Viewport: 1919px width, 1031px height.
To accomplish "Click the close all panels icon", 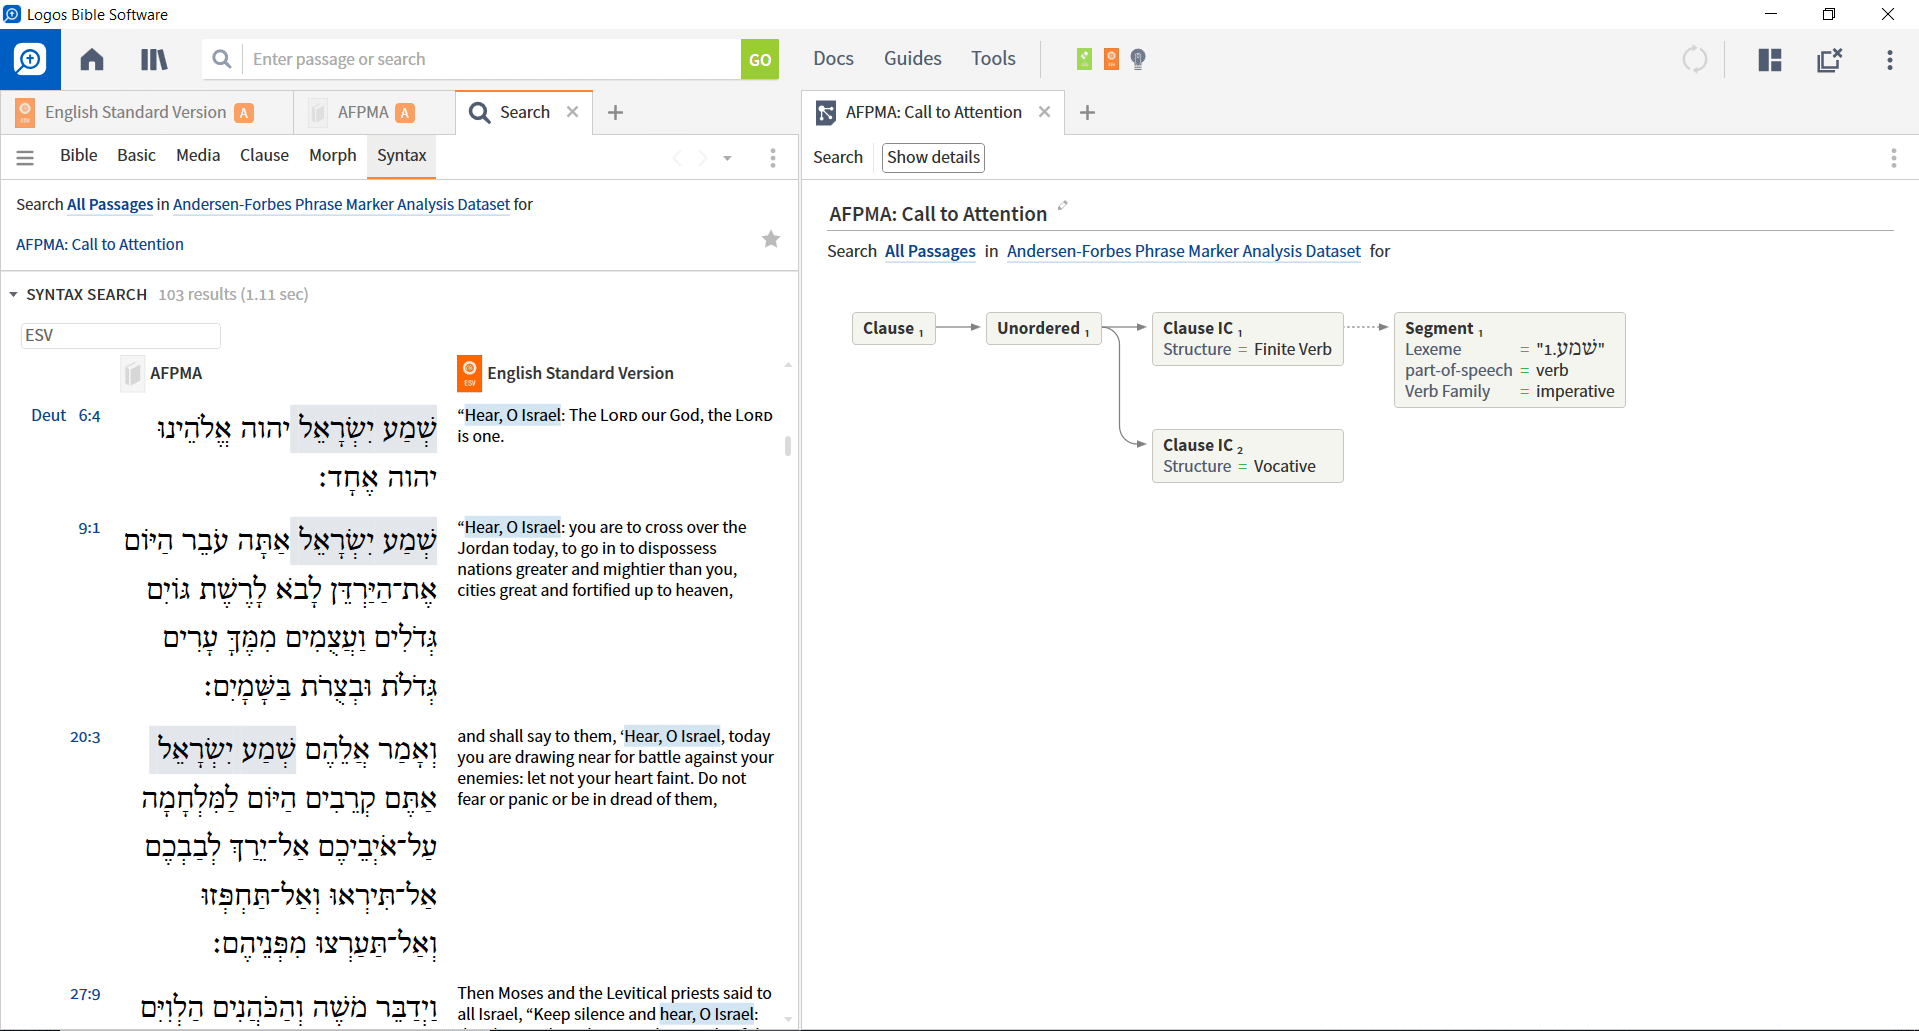I will tap(1829, 60).
